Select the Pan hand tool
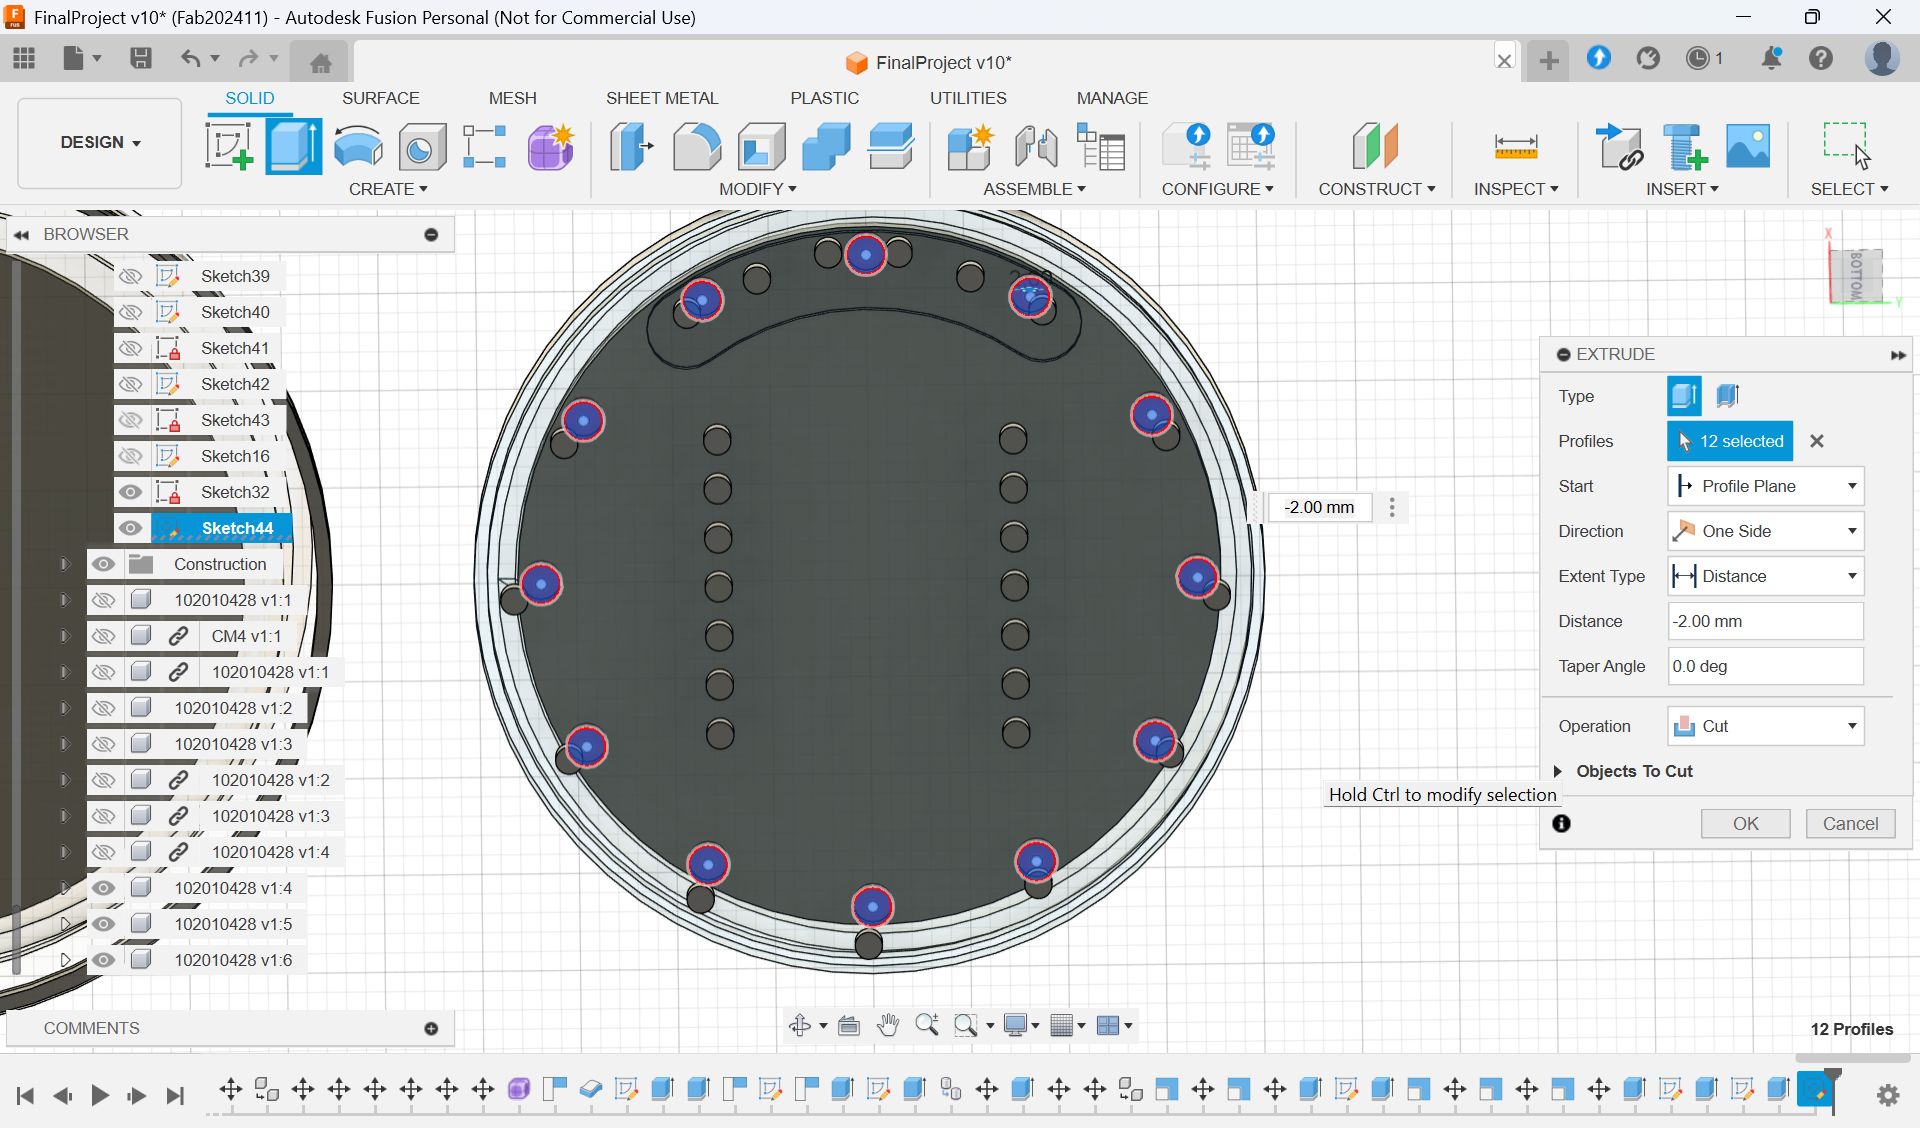 887,1025
